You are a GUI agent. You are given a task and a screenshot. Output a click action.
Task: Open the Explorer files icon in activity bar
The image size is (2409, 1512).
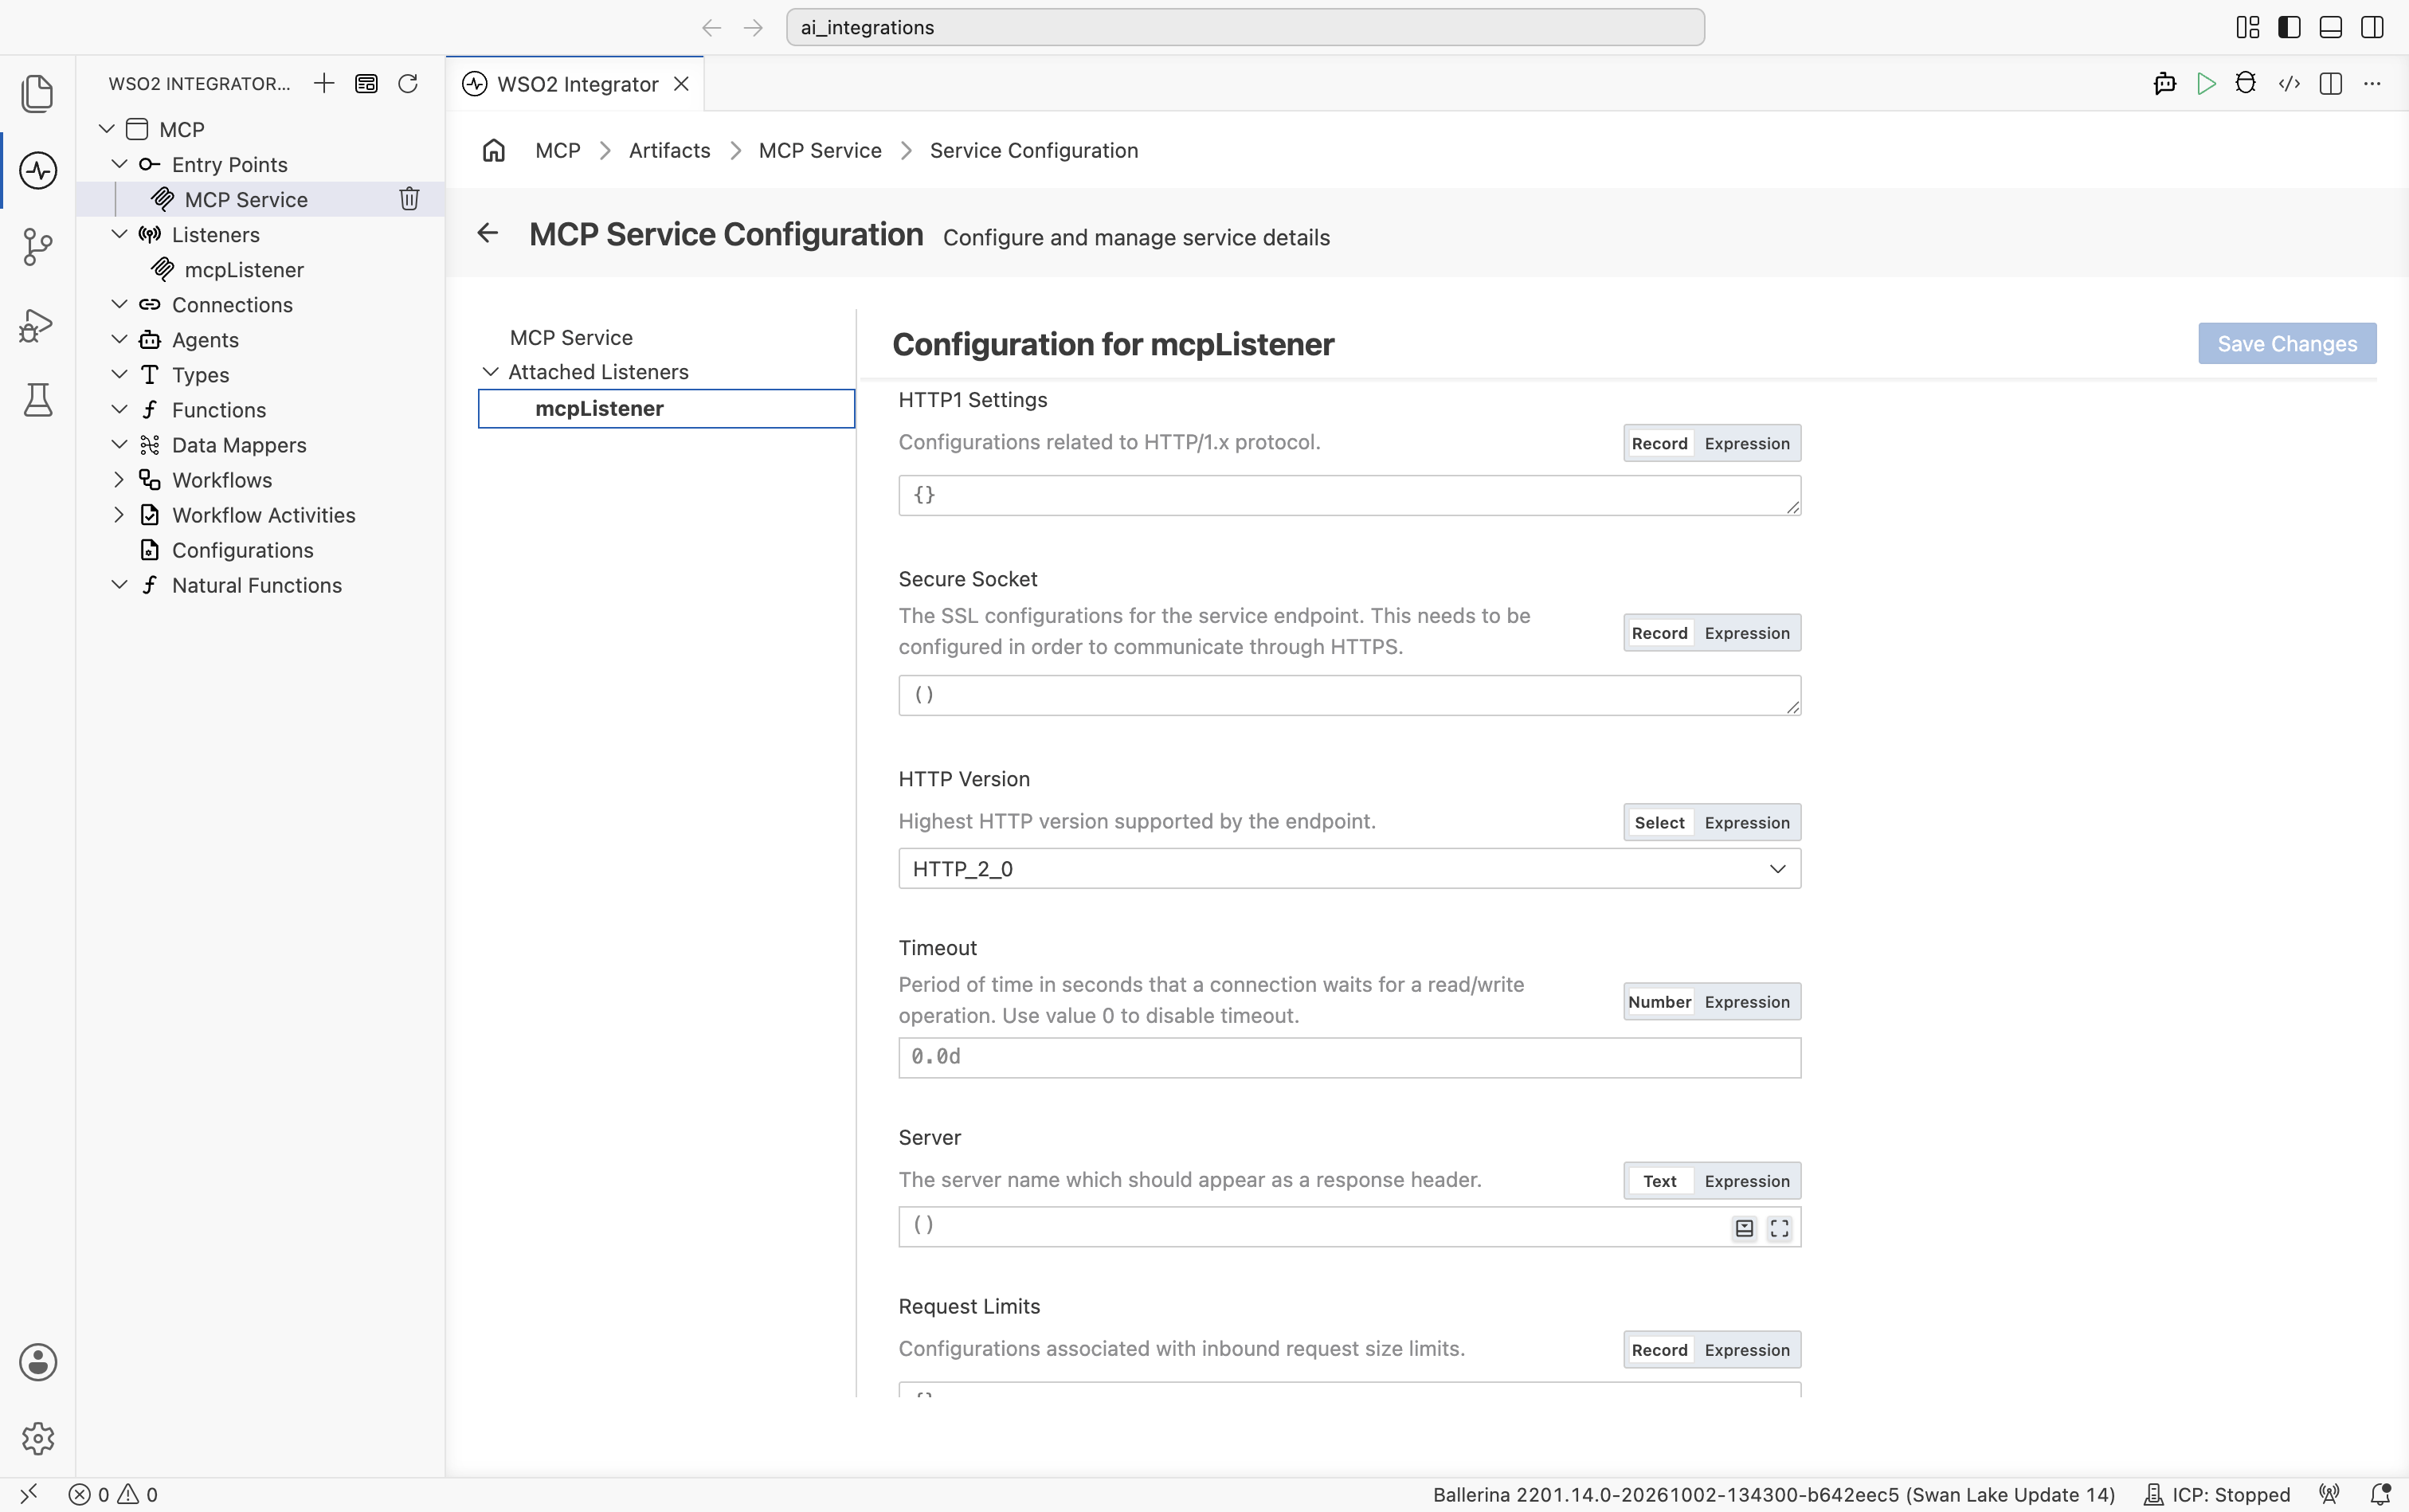click(37, 94)
